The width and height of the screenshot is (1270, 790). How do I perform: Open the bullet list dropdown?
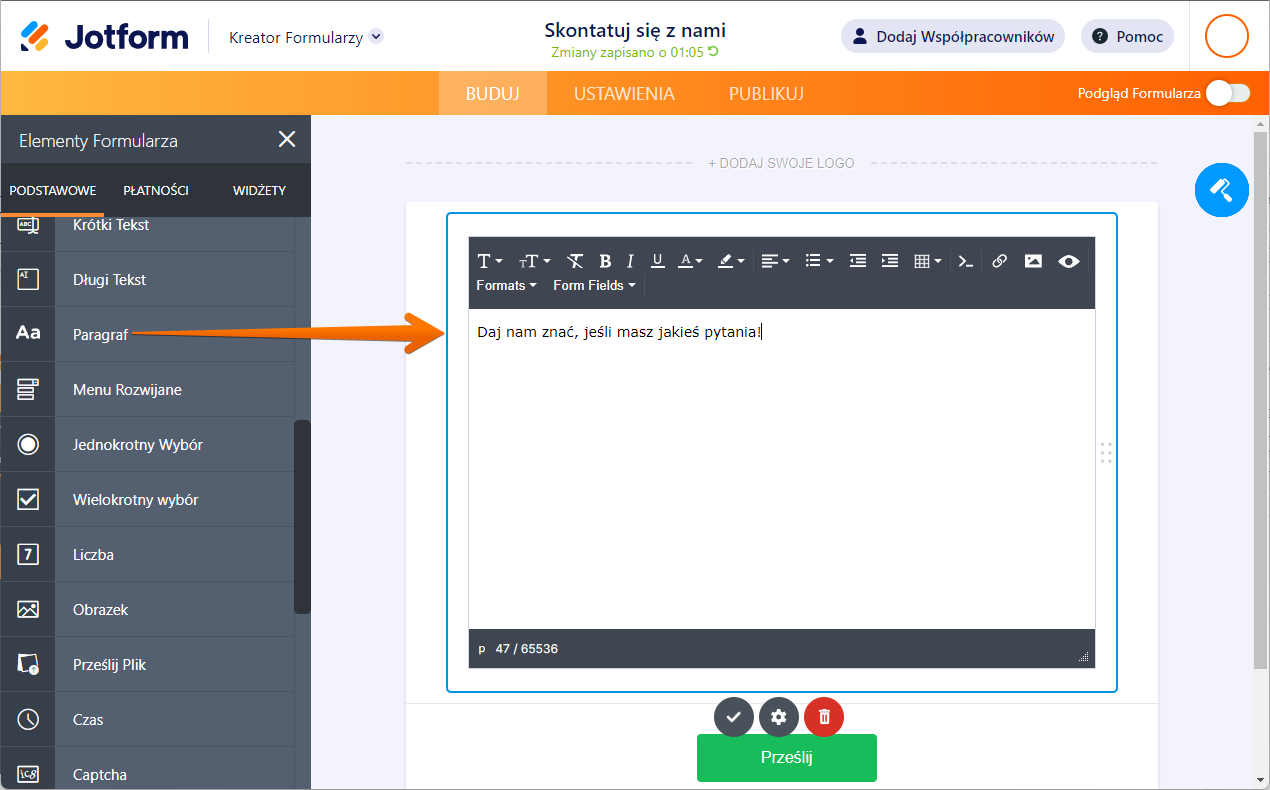coord(819,261)
